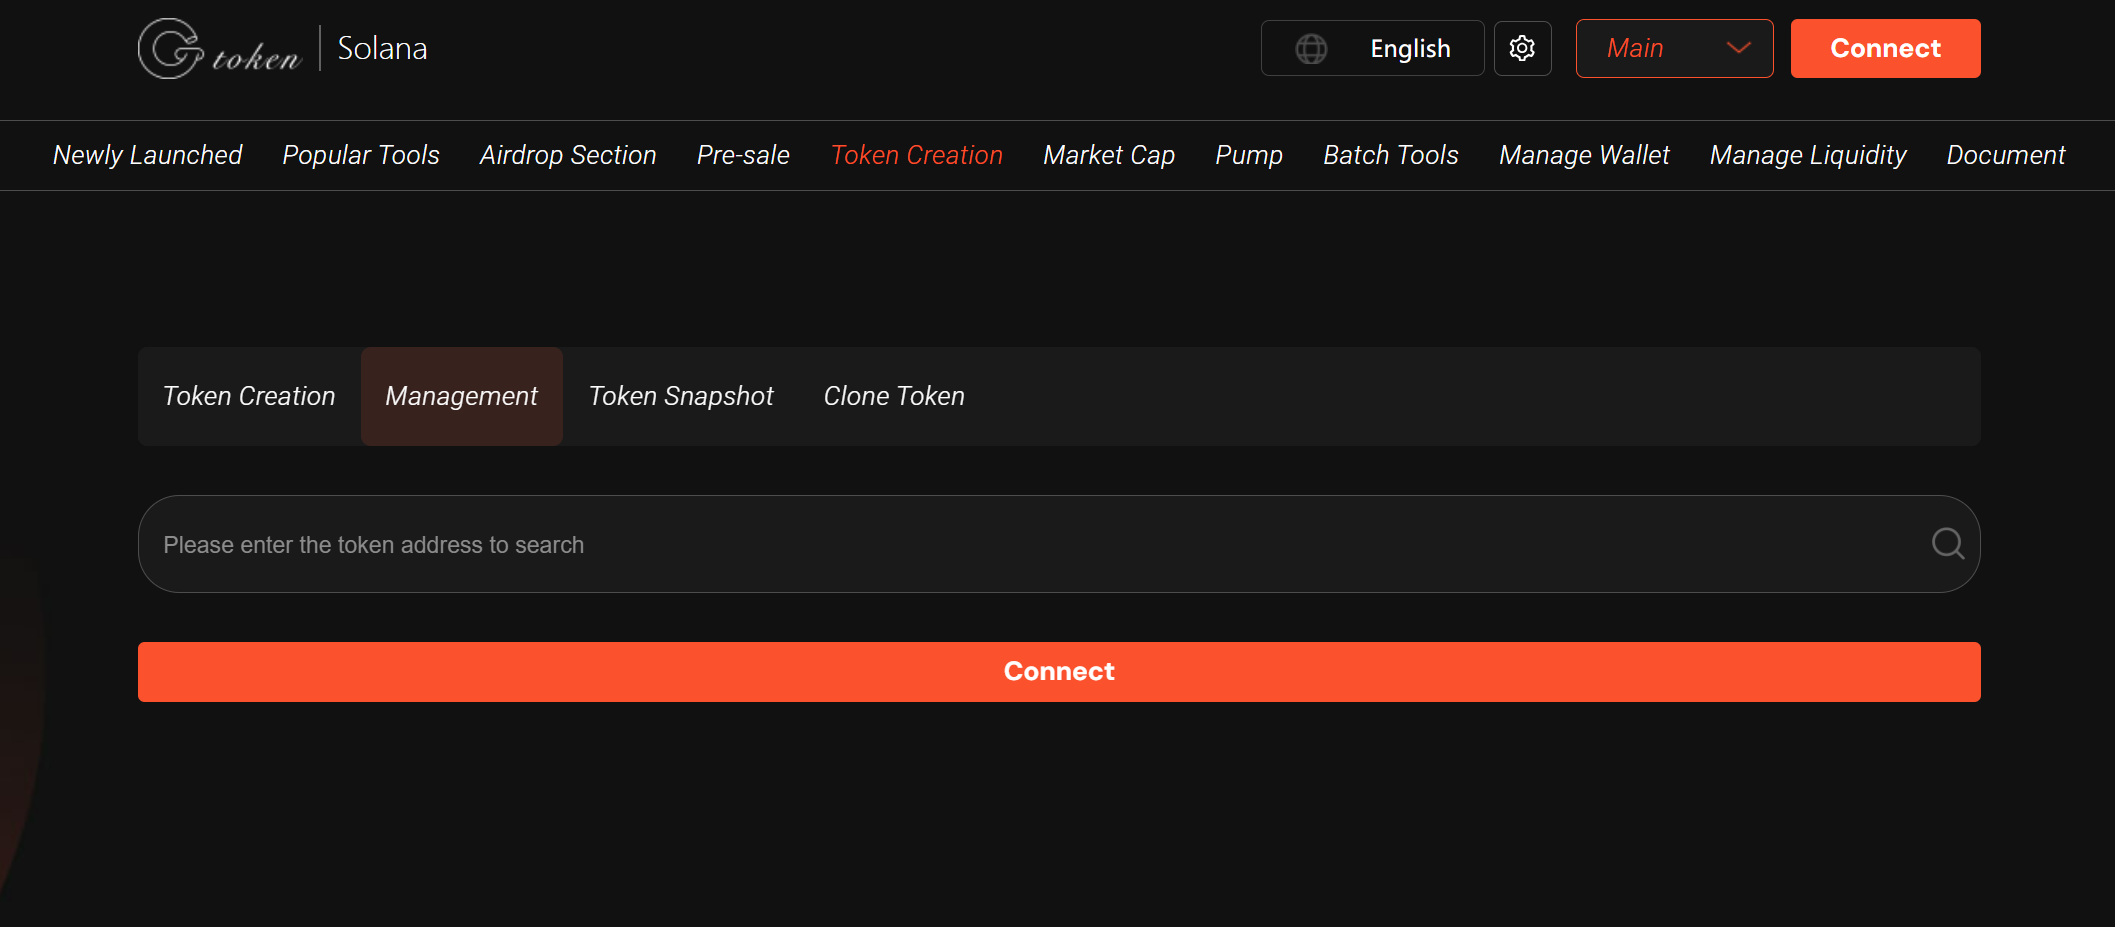The height and width of the screenshot is (927, 2115).
Task: Click the magnifier search icon
Action: [x=1947, y=544]
